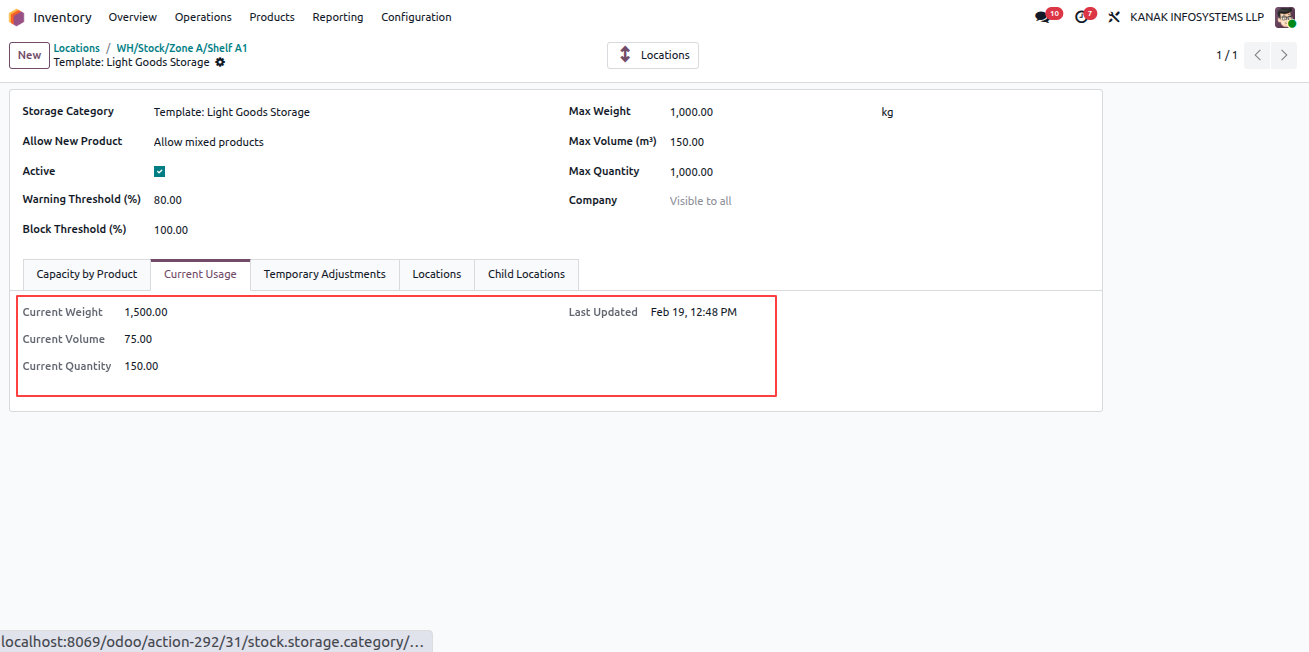The height and width of the screenshot is (652, 1309).
Task: Click the New button
Action: [30, 55]
